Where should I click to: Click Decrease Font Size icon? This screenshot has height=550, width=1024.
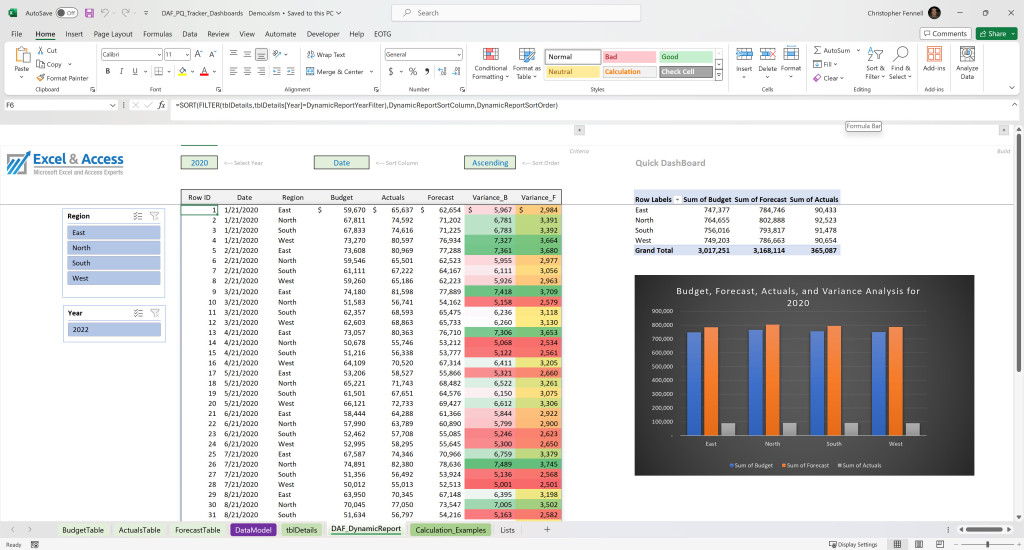tap(212, 54)
